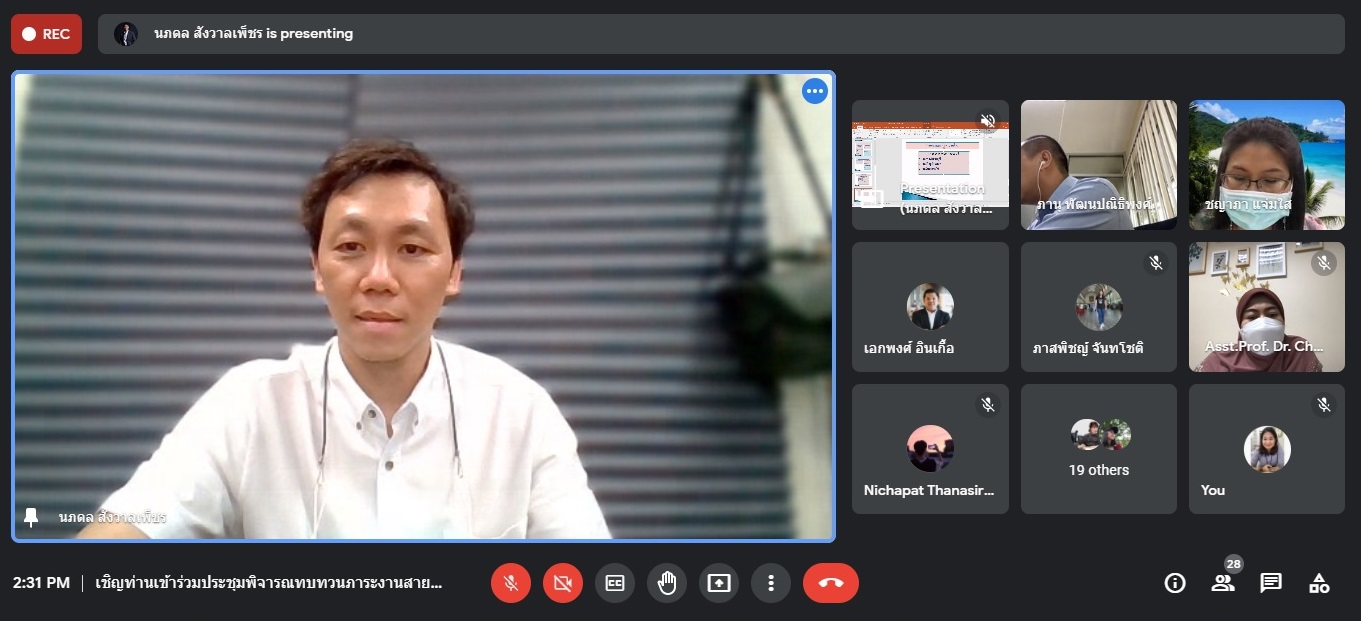Viewport: 1361px width, 621px height.
Task: Turn on the camera
Action: [x=563, y=583]
